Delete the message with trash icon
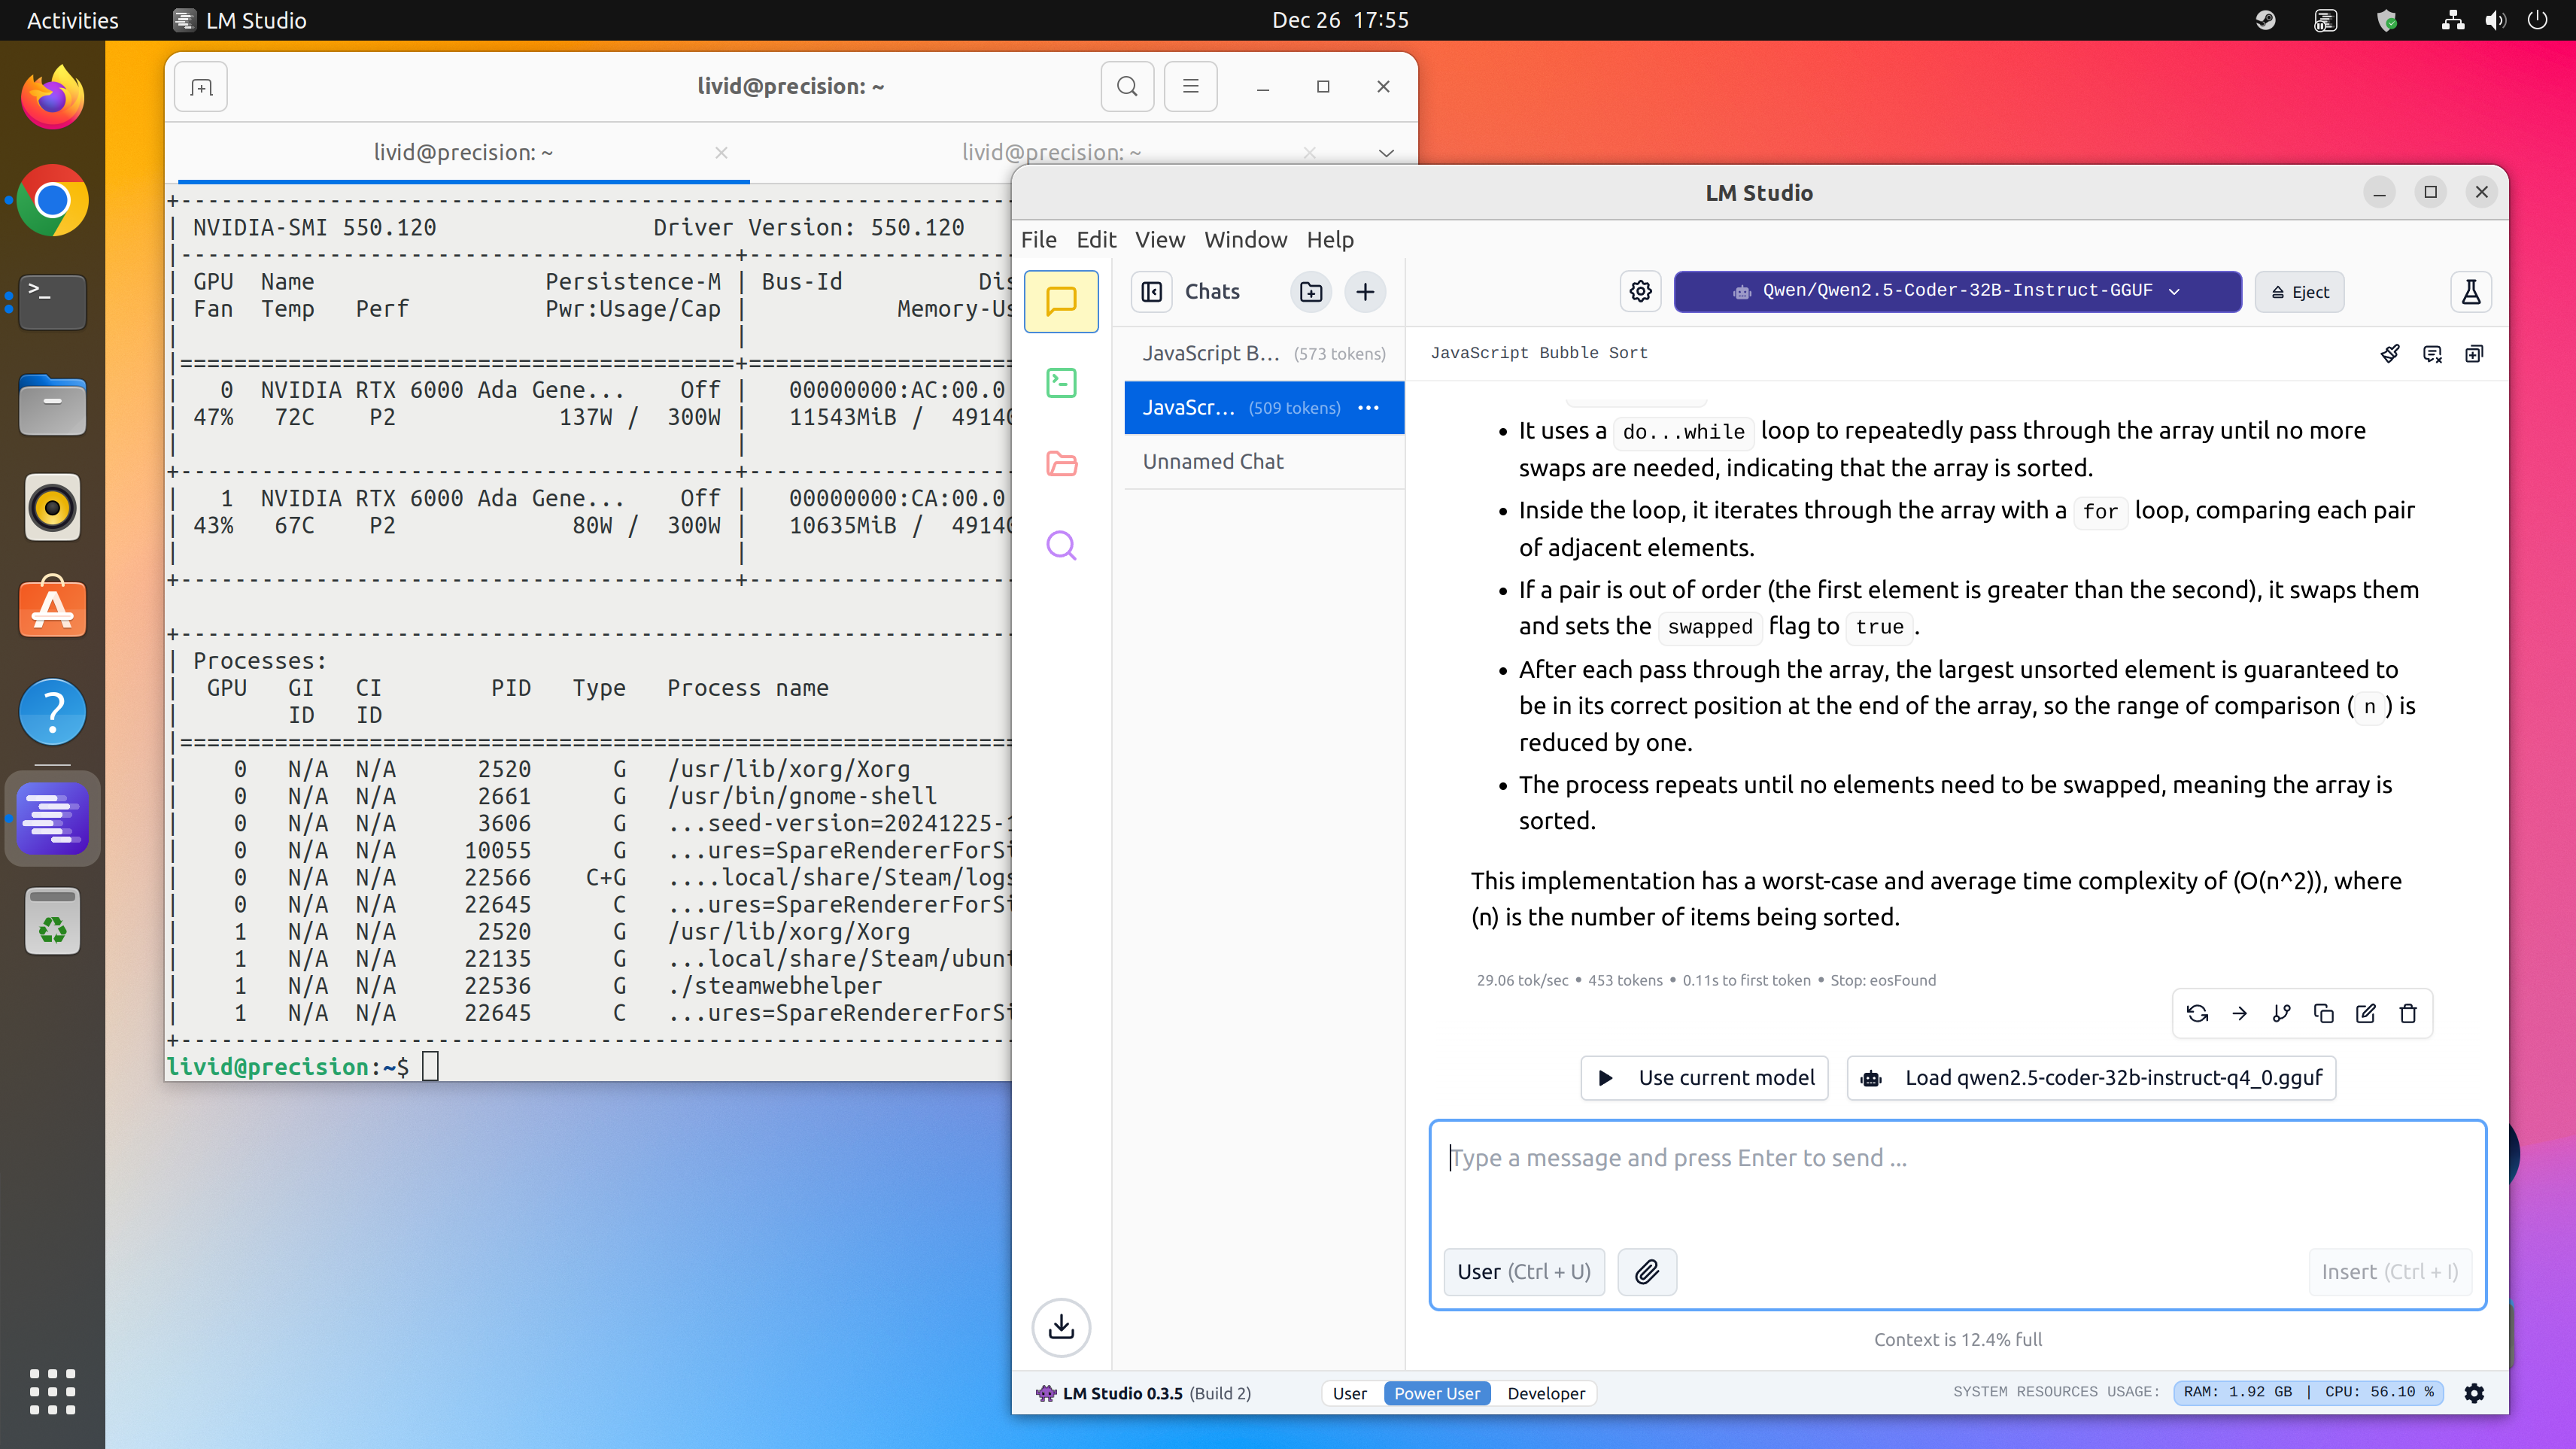 [2408, 1014]
